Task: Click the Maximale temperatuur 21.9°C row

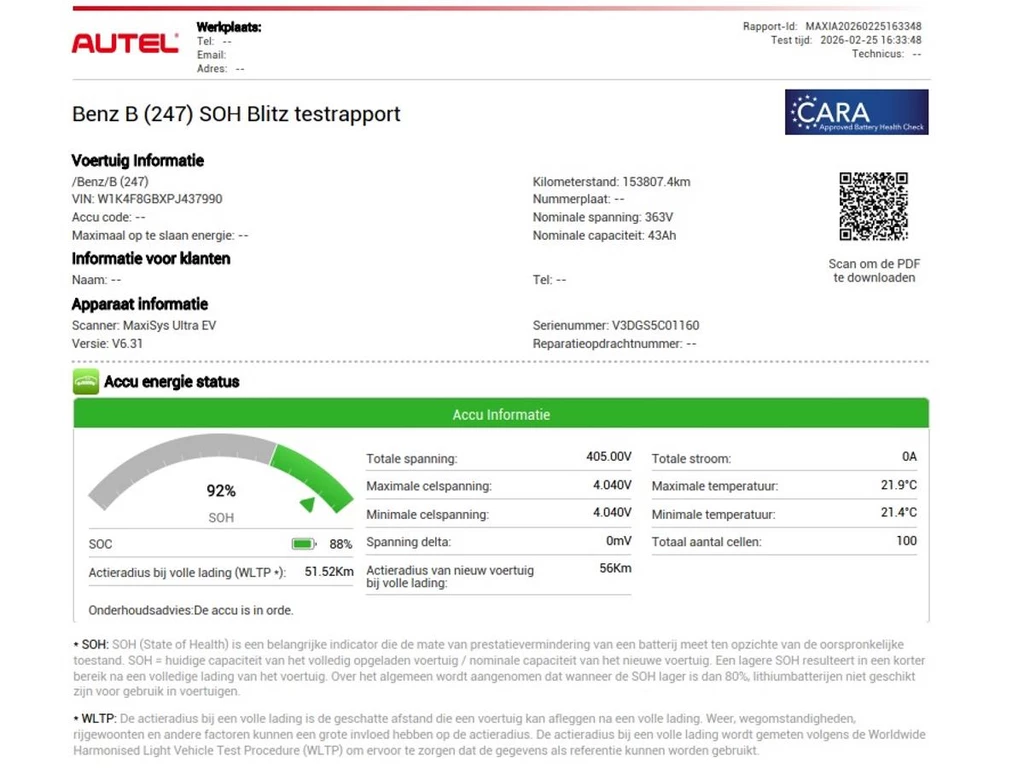Action: click(784, 486)
